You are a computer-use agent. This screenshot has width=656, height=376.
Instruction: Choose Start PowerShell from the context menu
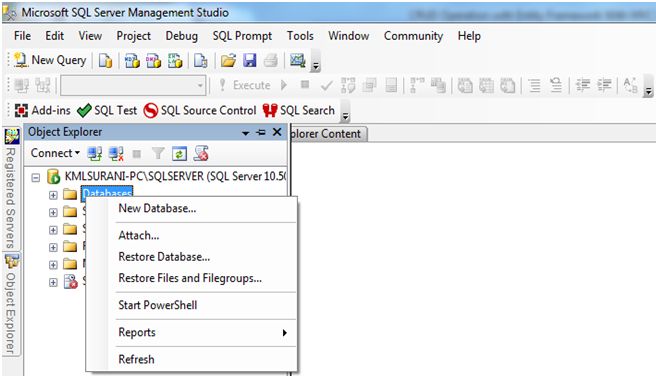click(158, 305)
